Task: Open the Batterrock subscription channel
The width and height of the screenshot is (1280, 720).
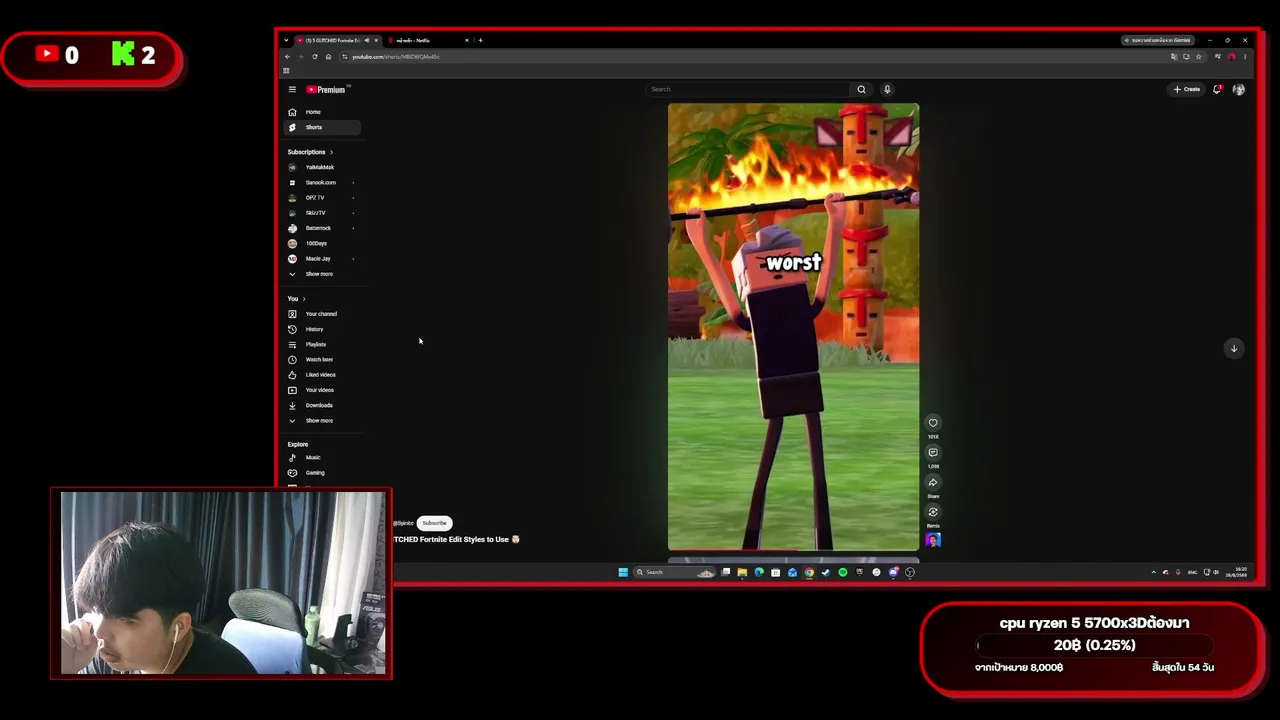Action: point(321,228)
